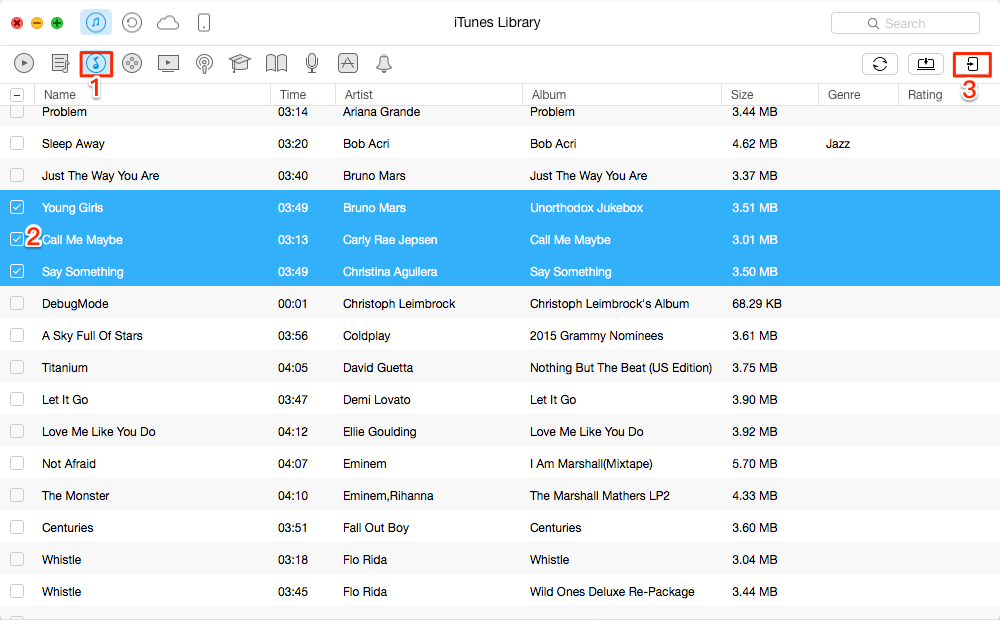Image resolution: width=1000 pixels, height=620 pixels.
Task: Sort by the Size column header
Action: coord(770,94)
